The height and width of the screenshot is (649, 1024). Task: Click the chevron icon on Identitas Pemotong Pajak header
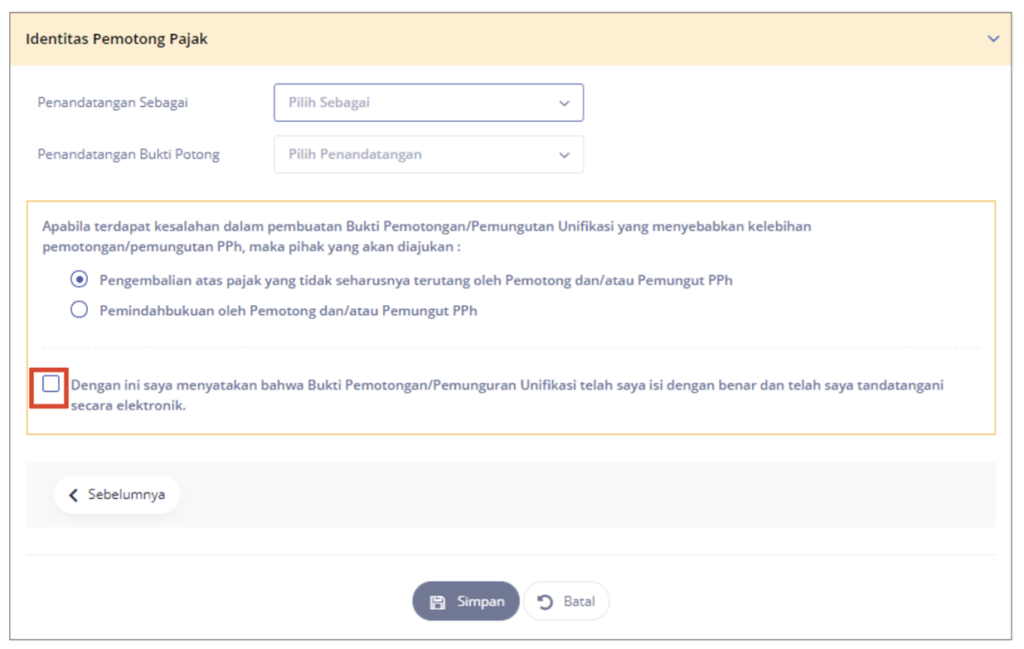(992, 38)
